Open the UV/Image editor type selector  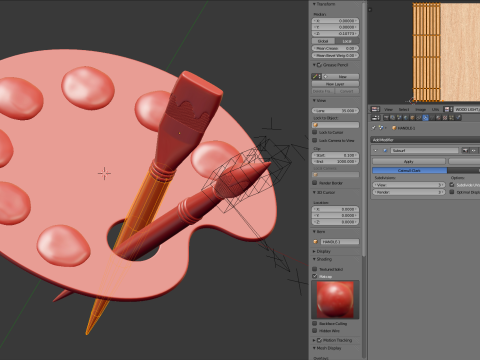pyautogui.click(x=375, y=109)
